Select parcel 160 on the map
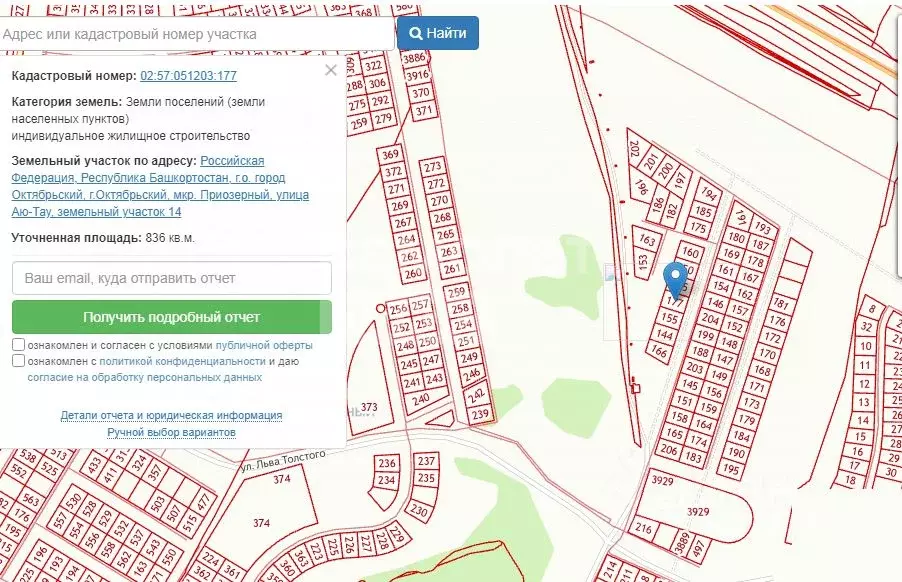This screenshot has width=902, height=582. (691, 252)
